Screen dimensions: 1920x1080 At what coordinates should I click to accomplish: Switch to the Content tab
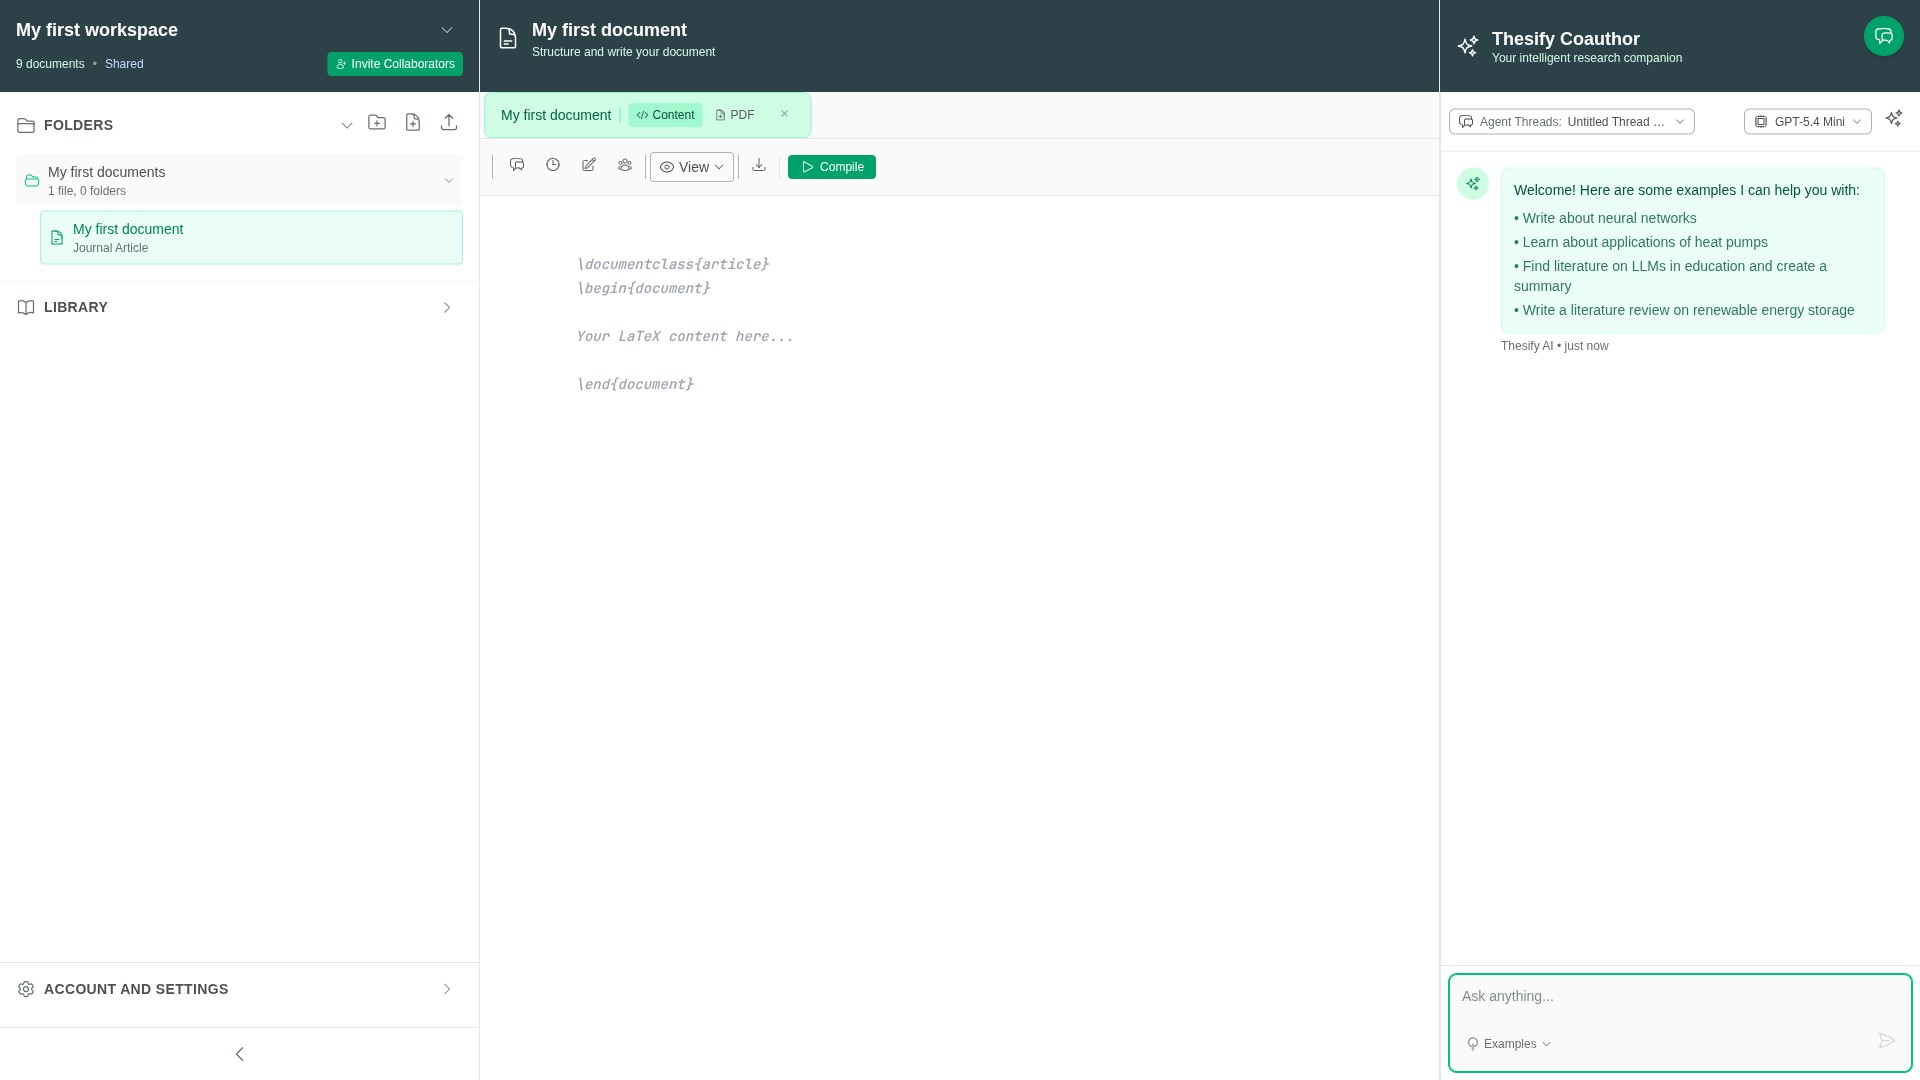(665, 115)
